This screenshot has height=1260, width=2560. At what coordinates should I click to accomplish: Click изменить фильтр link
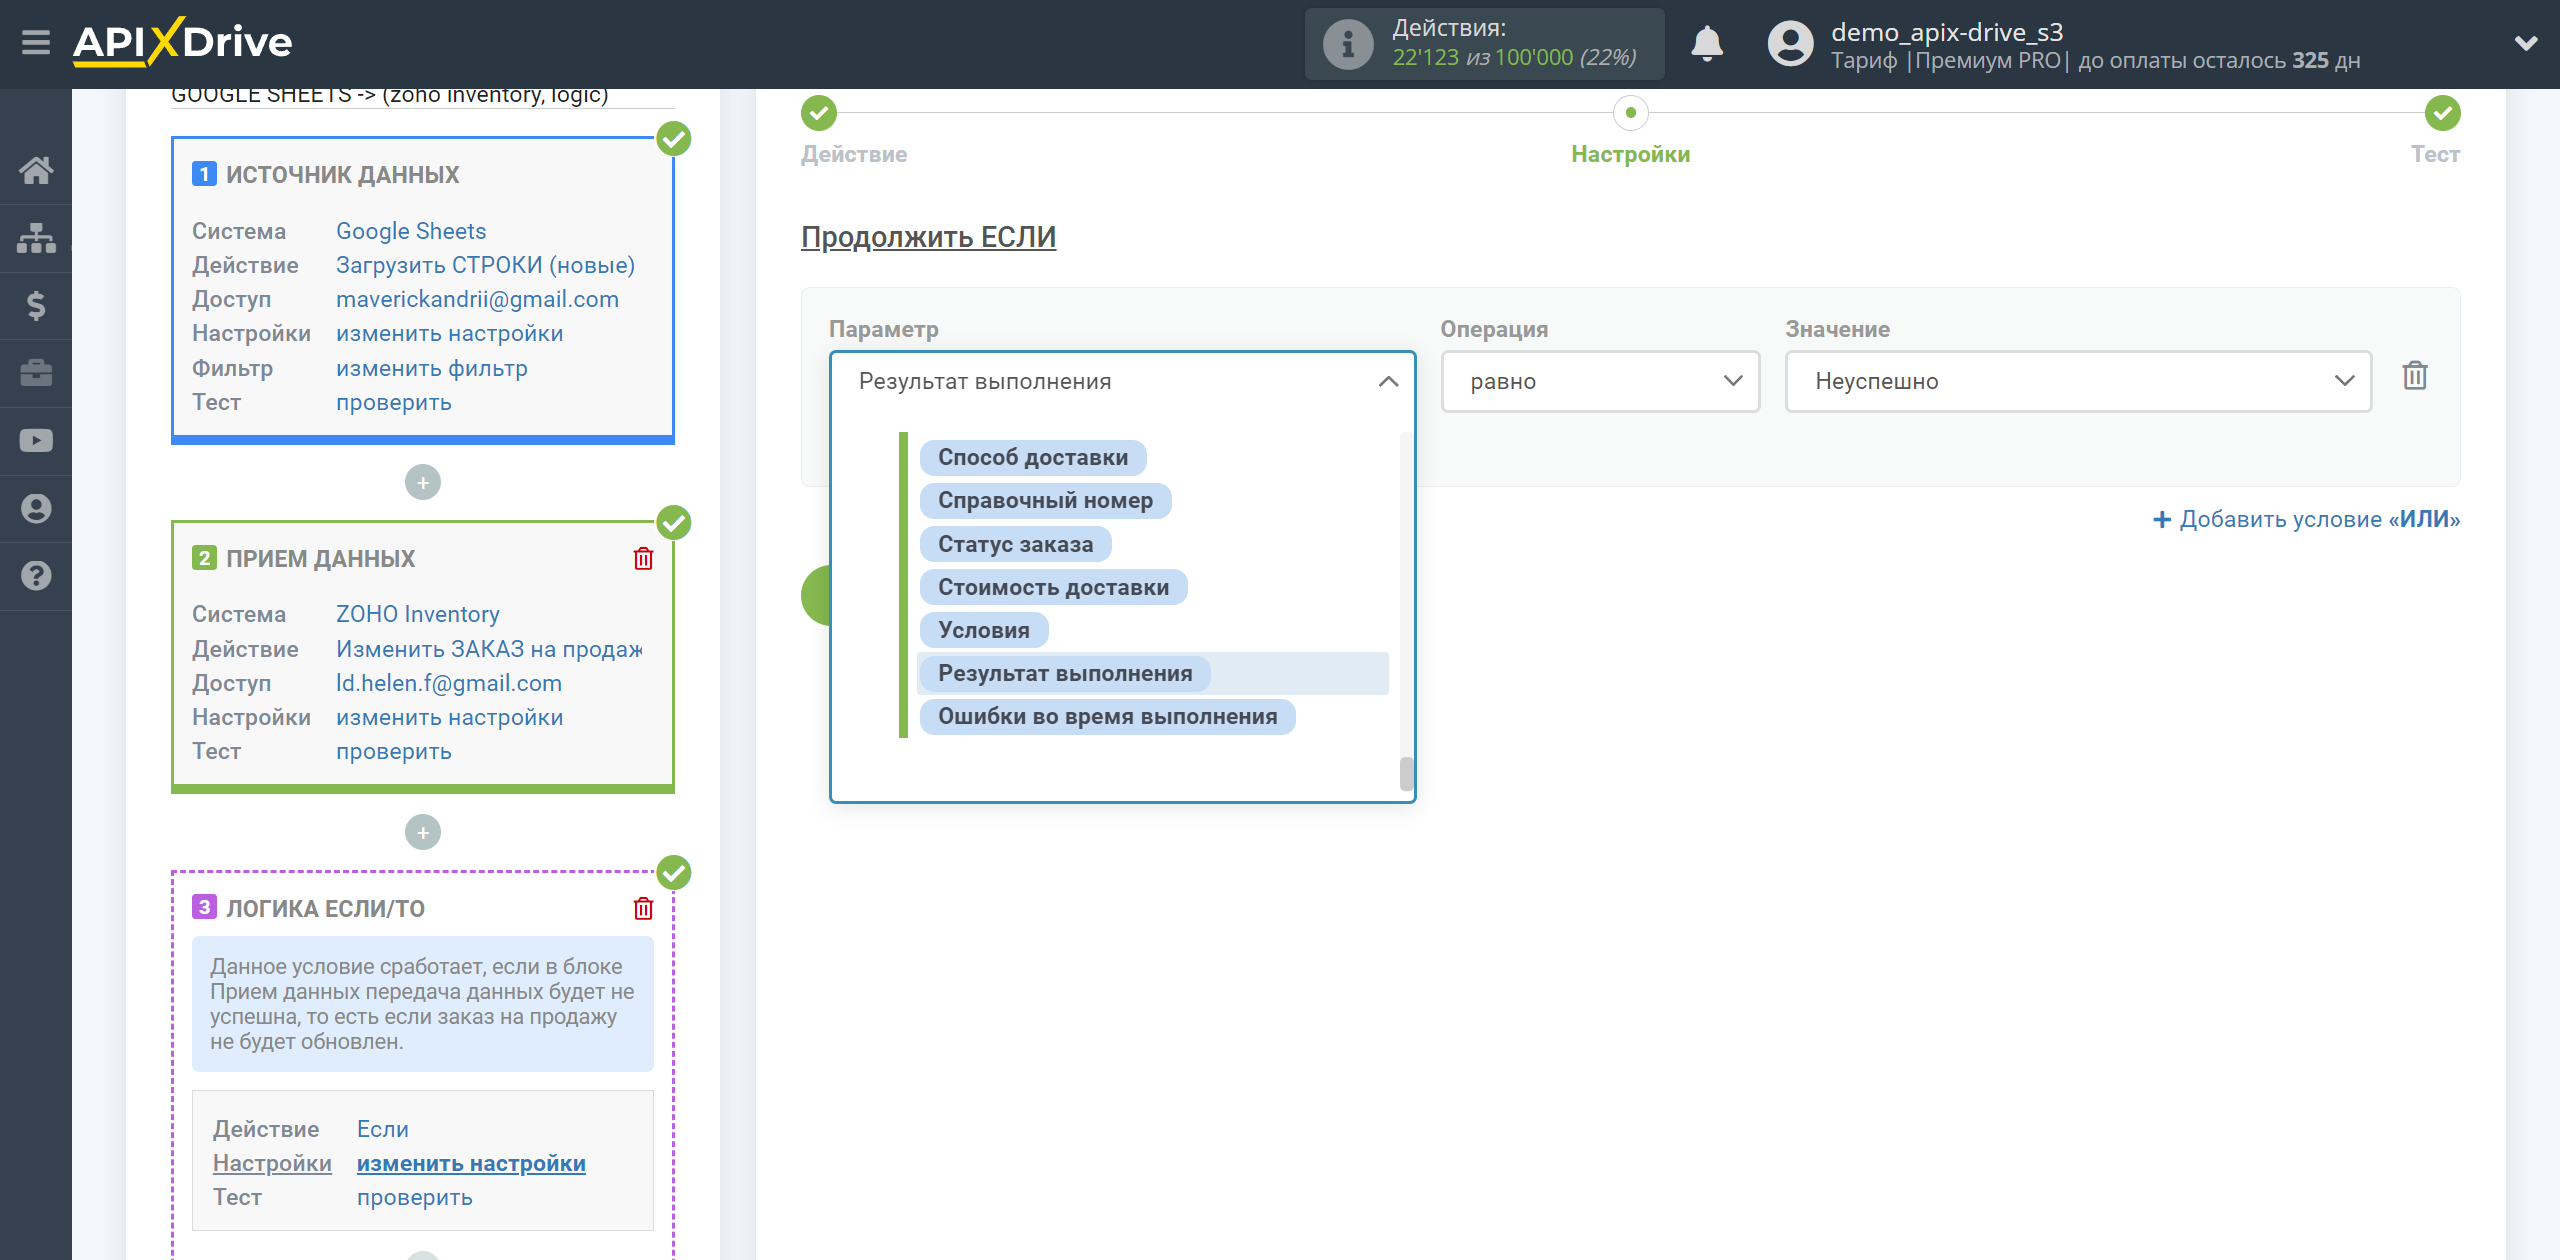point(431,368)
